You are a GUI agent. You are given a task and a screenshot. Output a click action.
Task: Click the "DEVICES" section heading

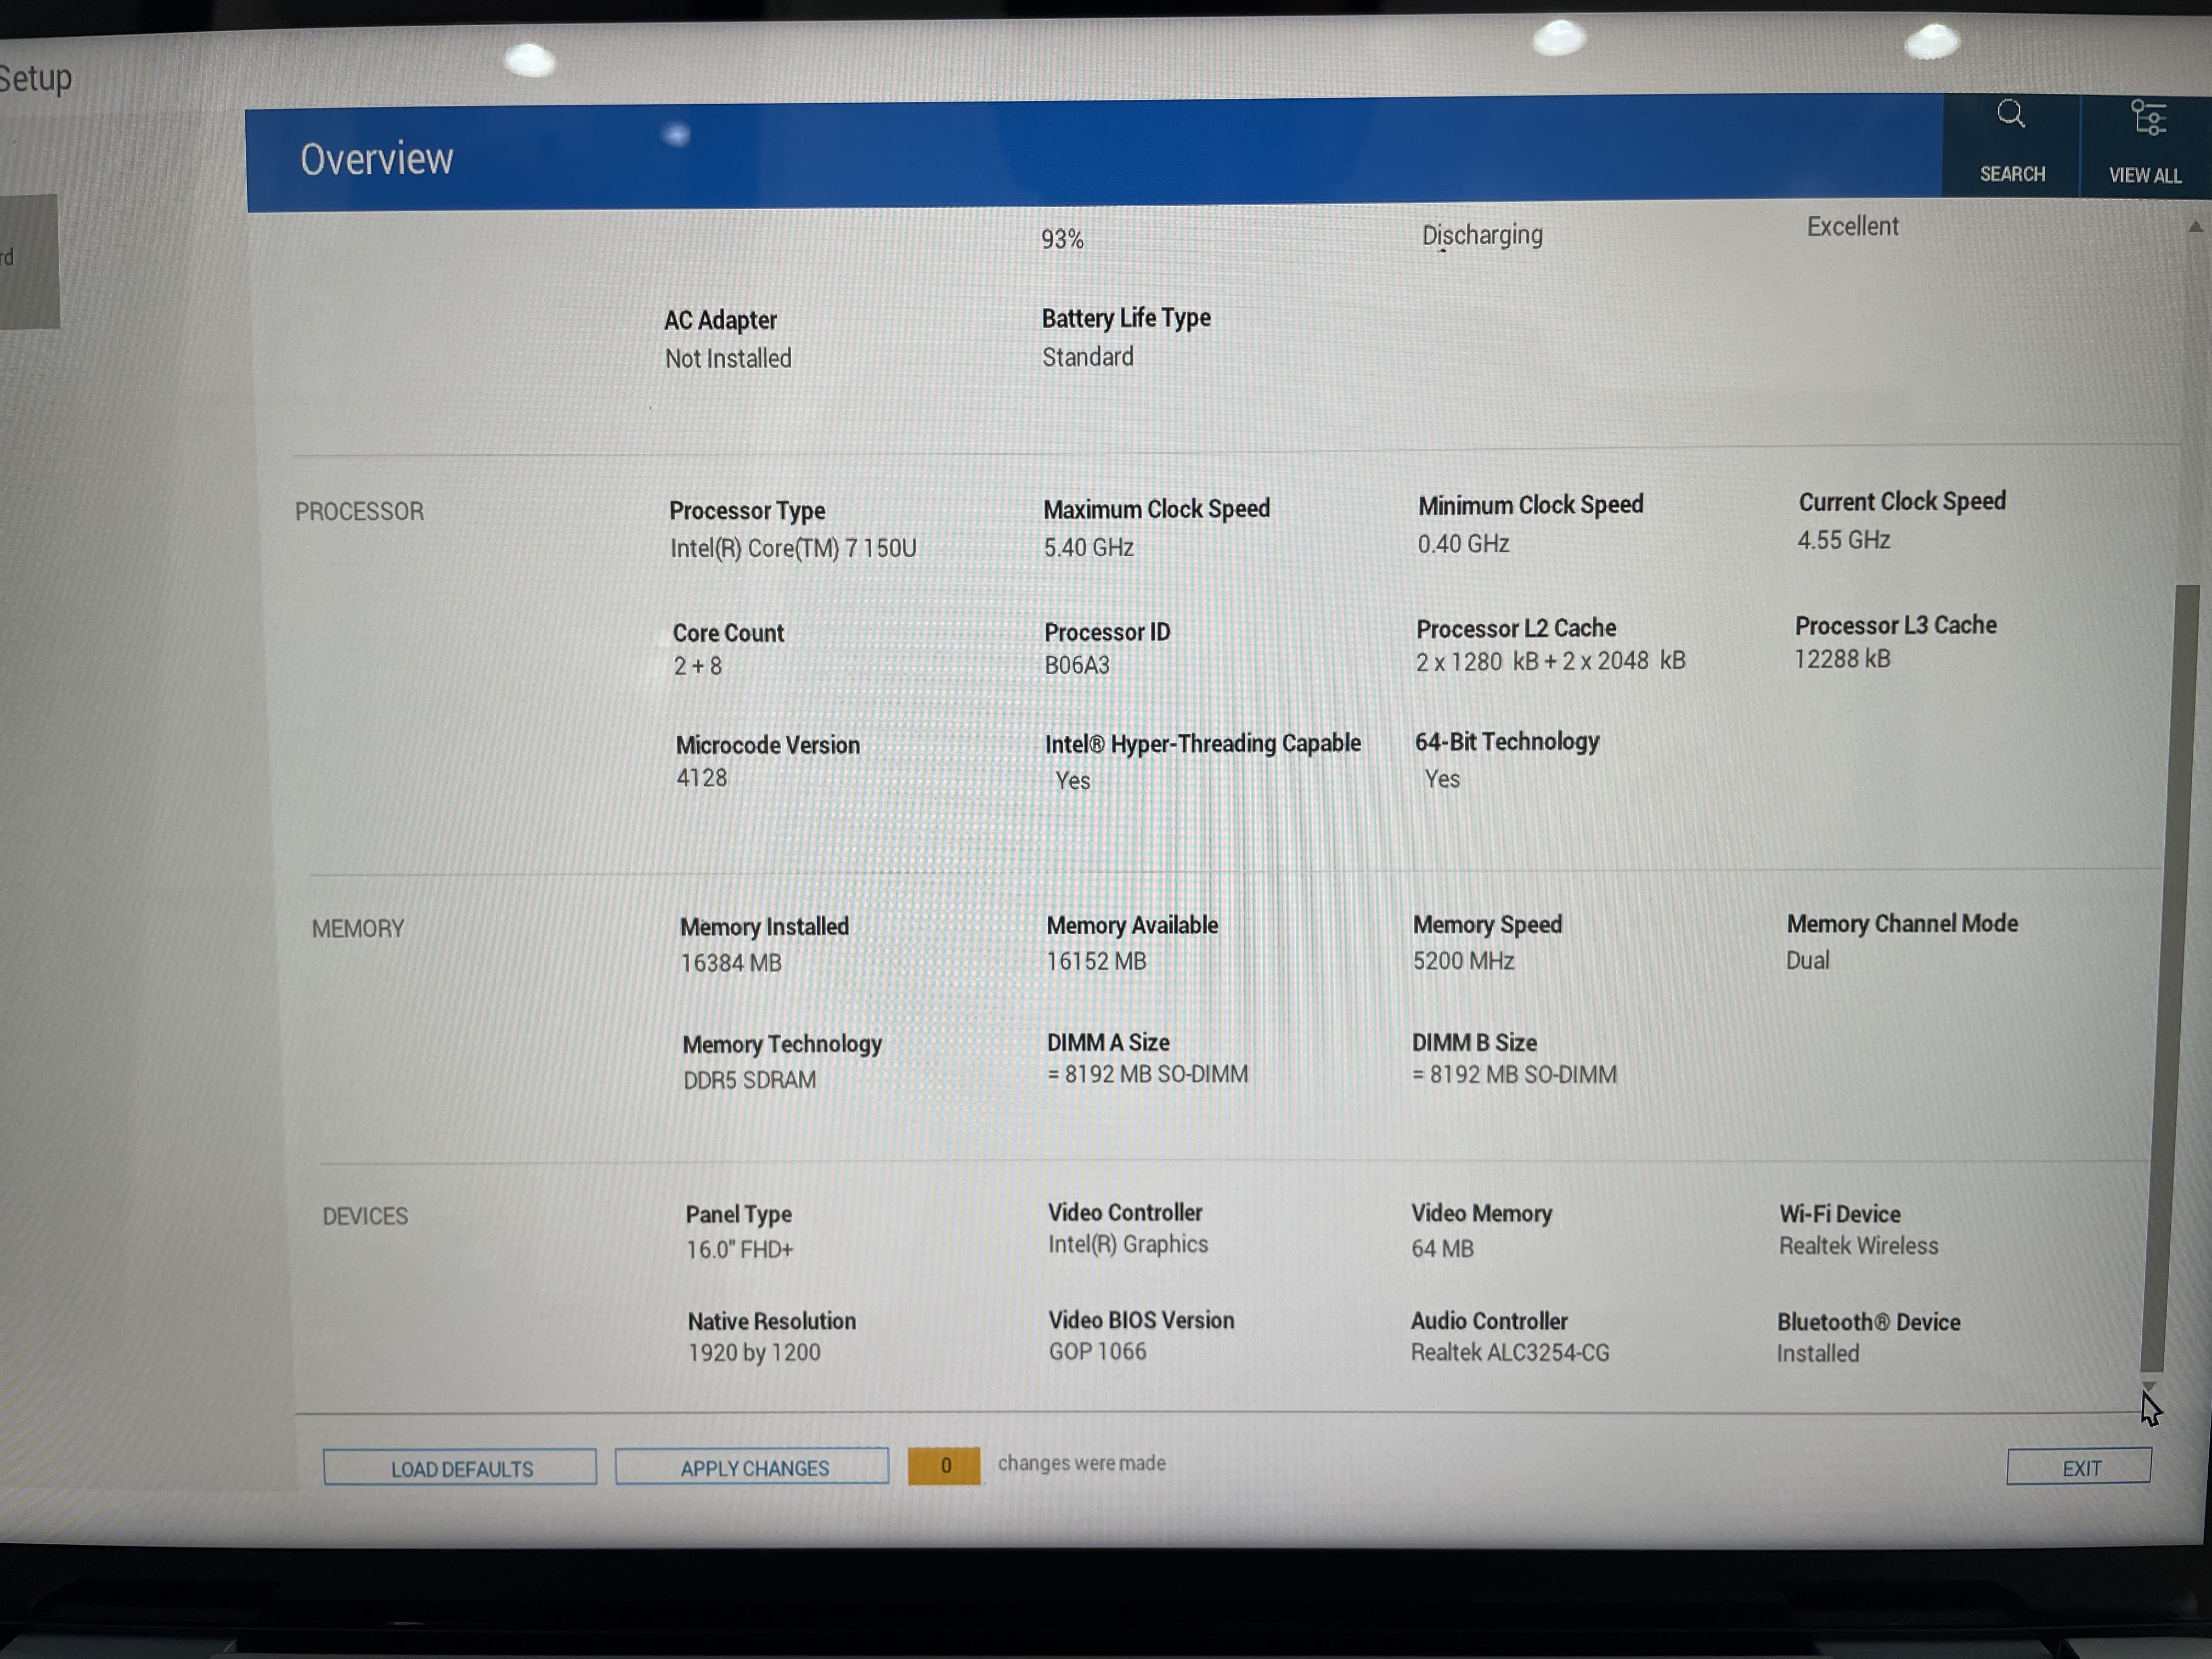point(365,1216)
